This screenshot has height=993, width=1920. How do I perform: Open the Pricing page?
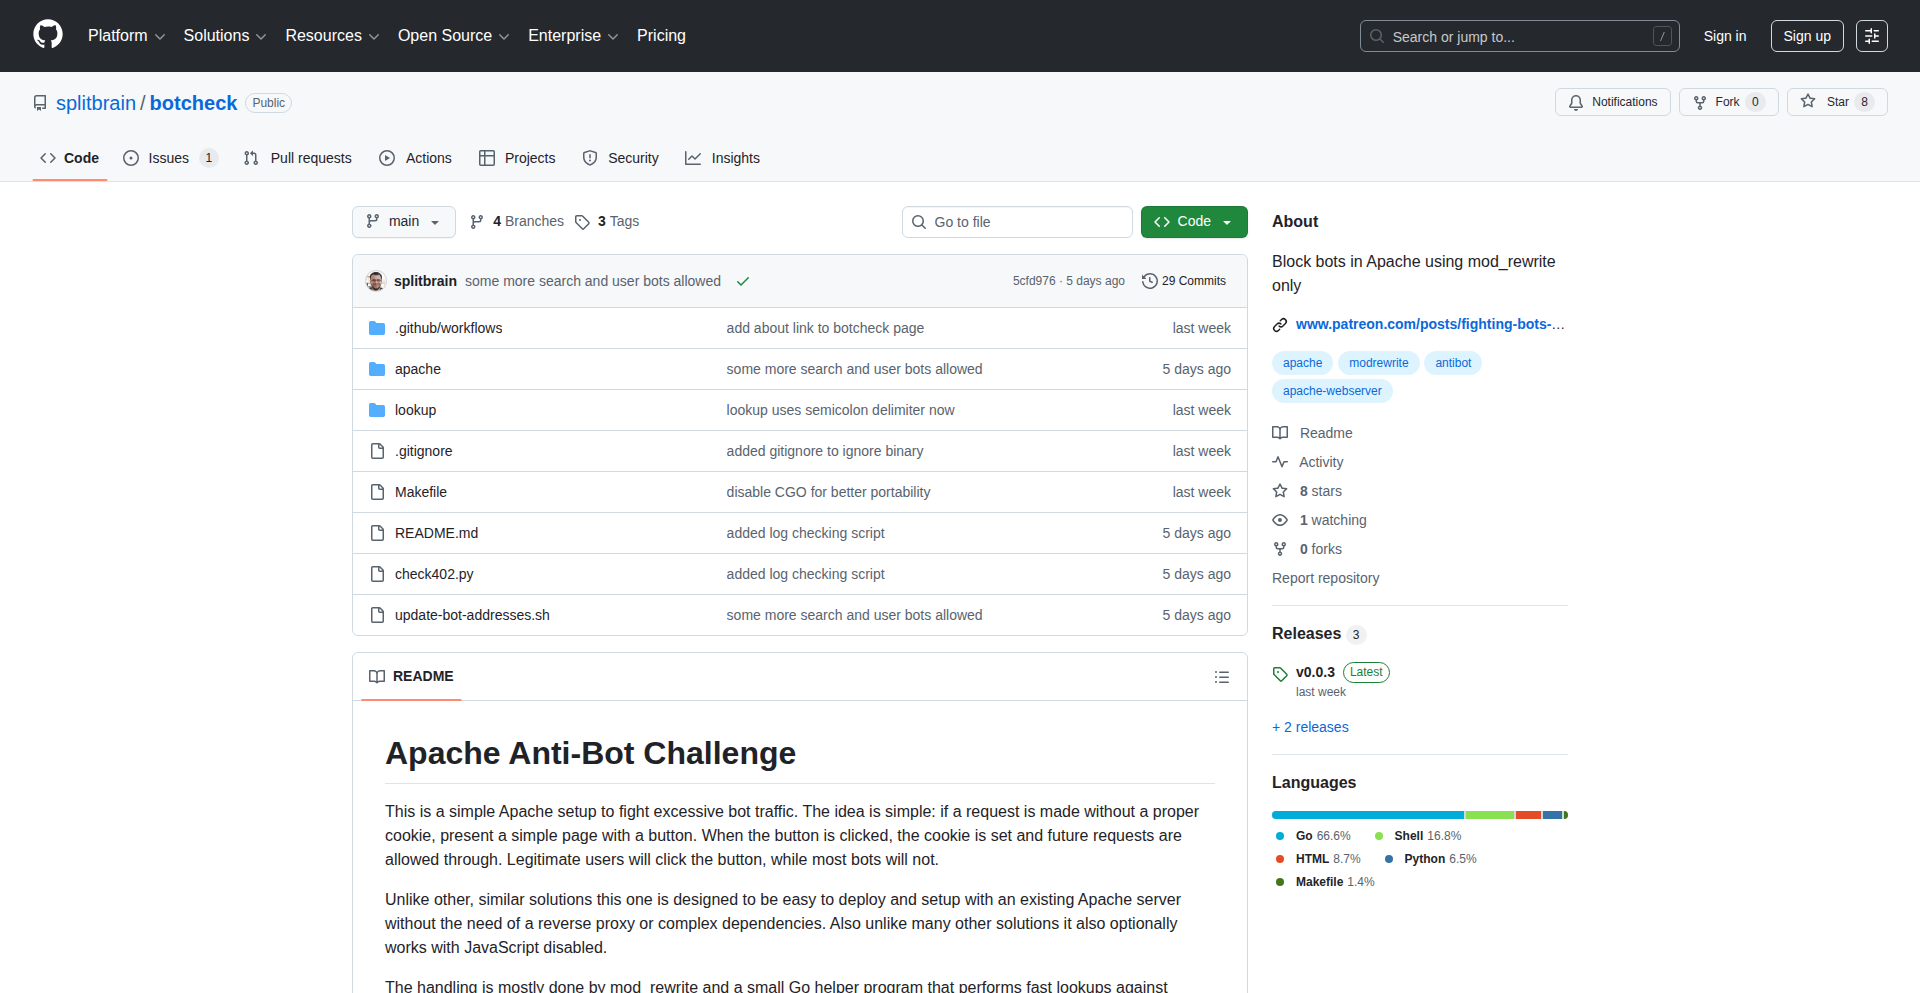coord(661,36)
